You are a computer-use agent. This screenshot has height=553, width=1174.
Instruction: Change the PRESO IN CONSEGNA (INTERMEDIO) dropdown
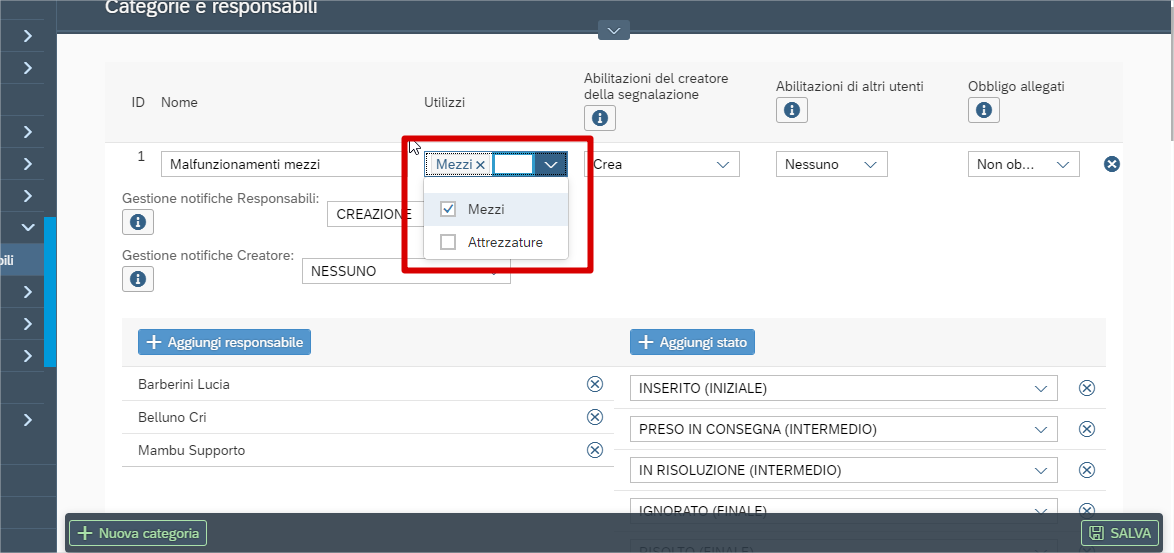(844, 429)
